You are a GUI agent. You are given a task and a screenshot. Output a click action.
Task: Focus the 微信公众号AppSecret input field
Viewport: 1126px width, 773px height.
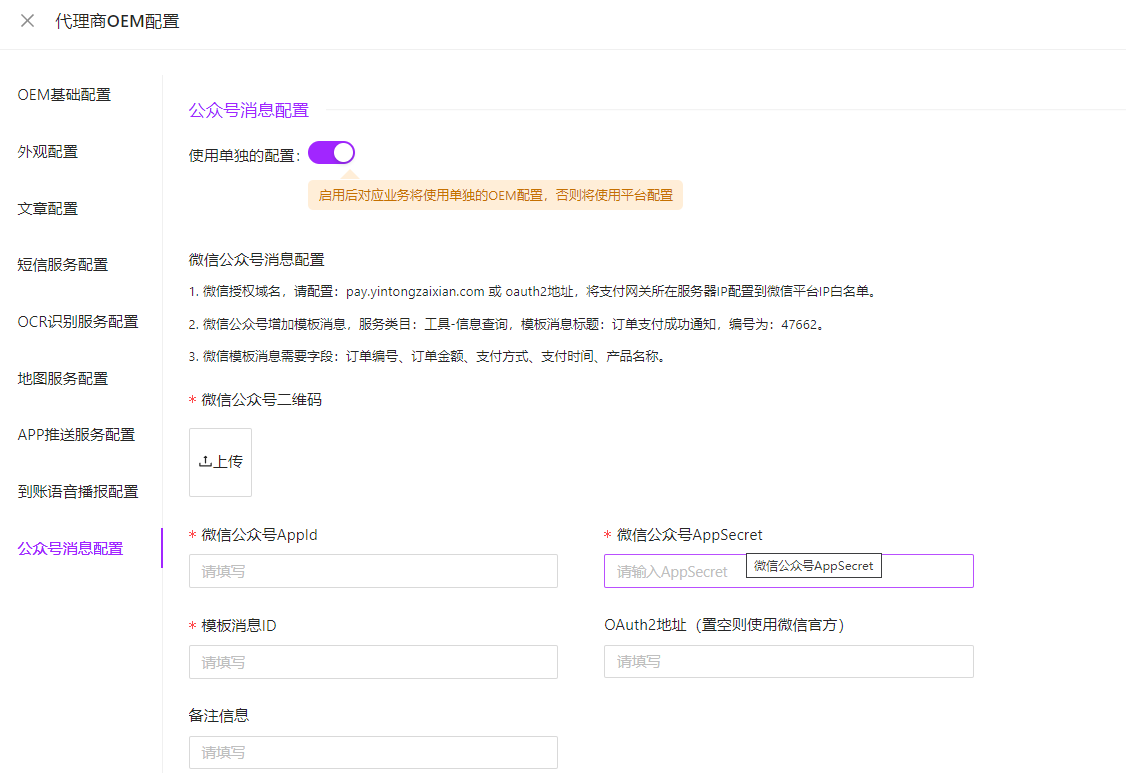pos(670,572)
